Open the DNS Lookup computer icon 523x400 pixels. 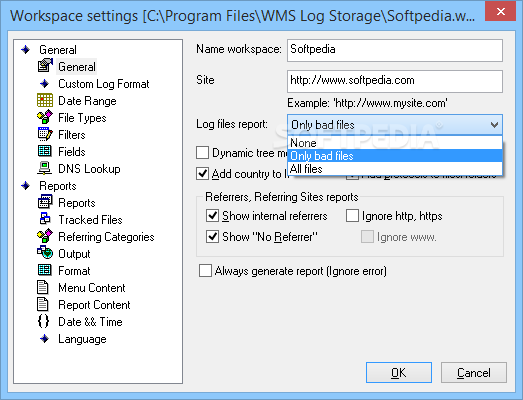click(x=45, y=168)
